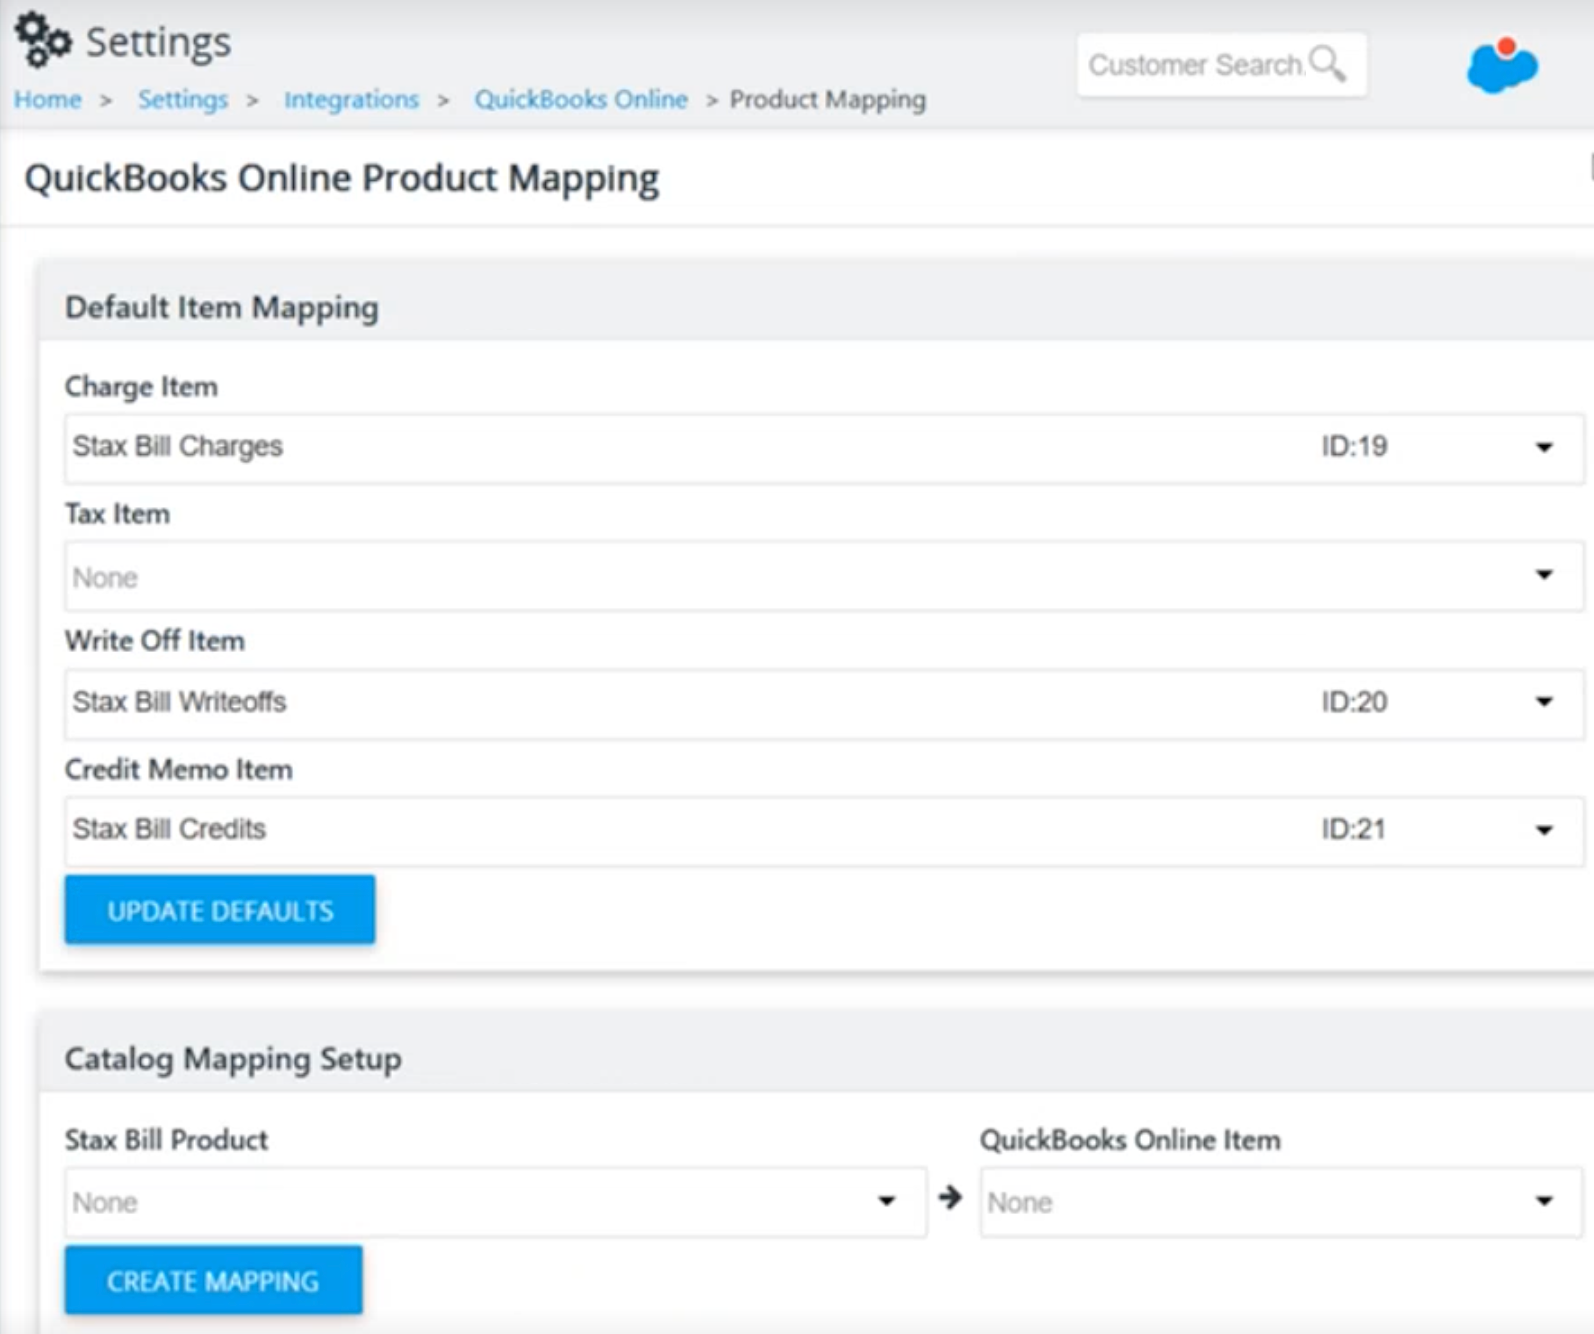
Task: Click the UPDATE DEFAULTS button
Action: pos(220,910)
